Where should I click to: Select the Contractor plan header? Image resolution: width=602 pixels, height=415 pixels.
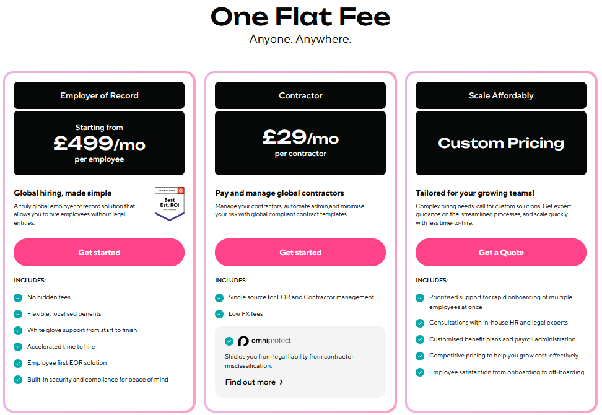coord(300,95)
